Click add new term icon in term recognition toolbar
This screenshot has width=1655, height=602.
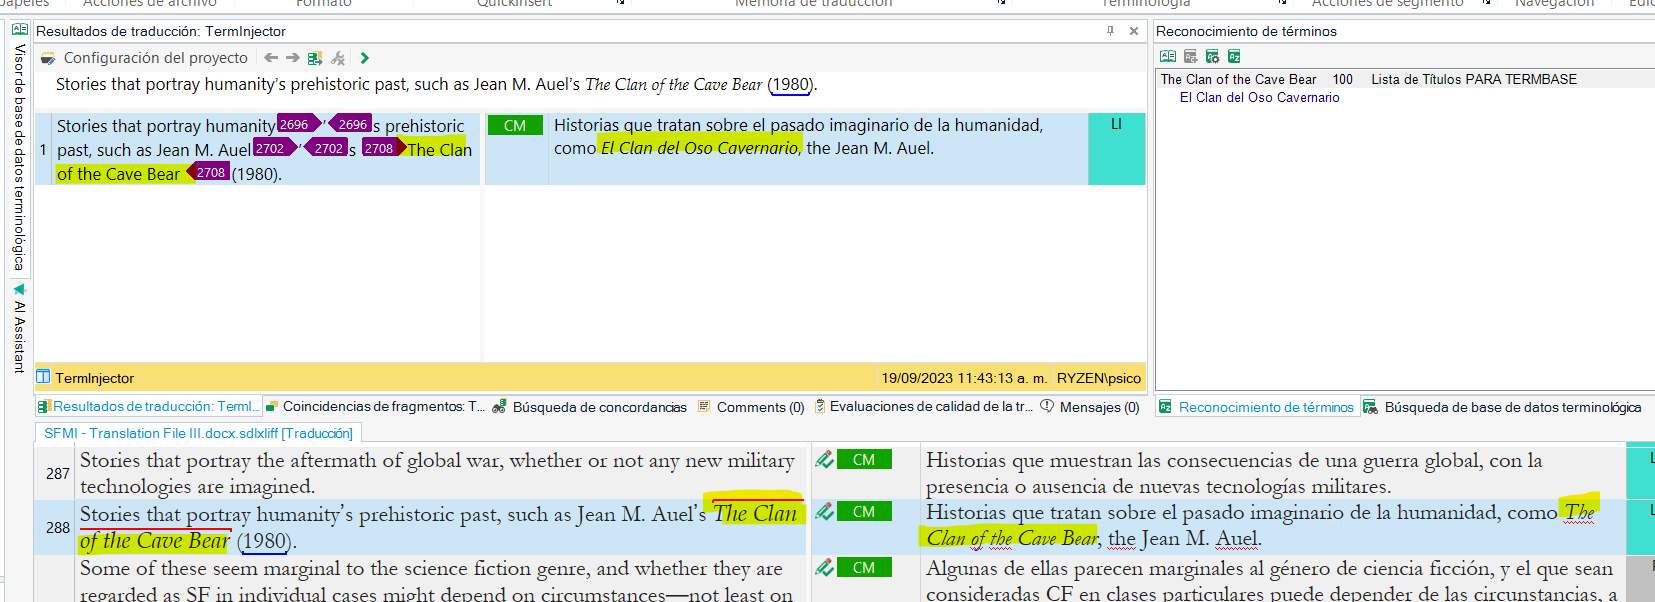pos(1190,57)
